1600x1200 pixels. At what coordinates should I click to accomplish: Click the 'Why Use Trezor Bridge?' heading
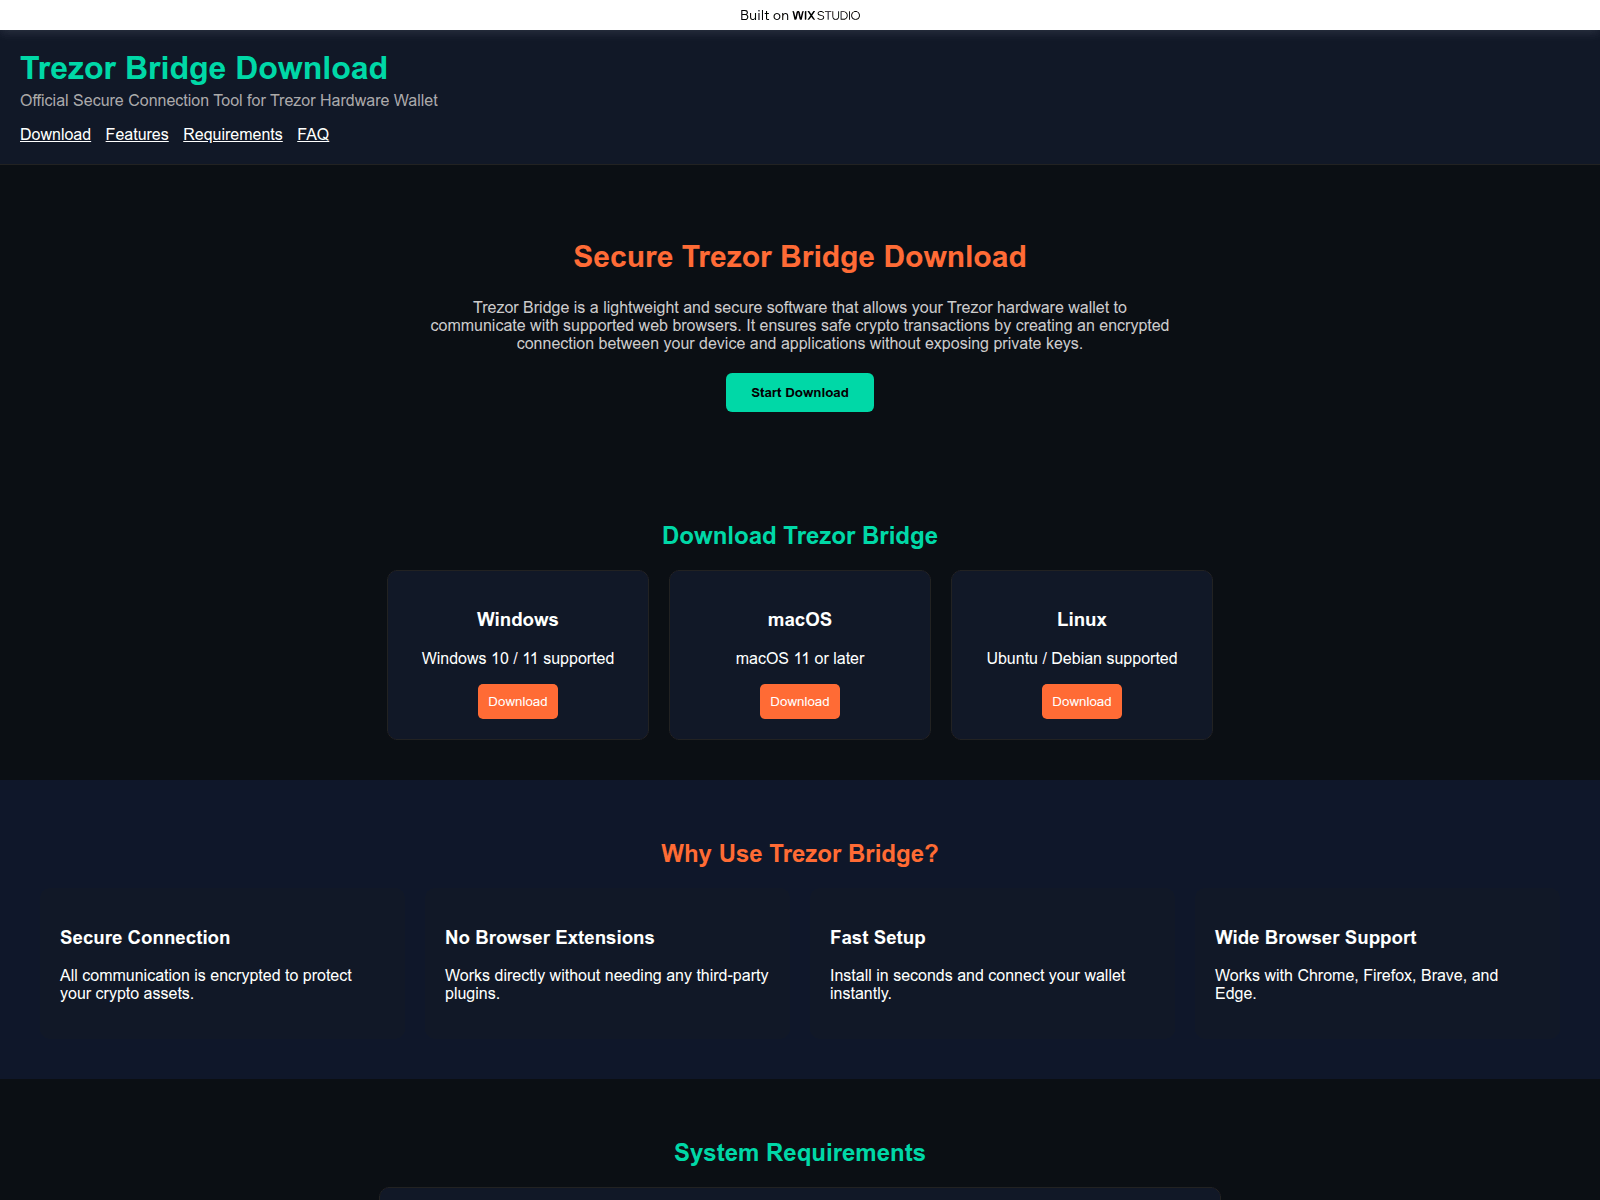point(799,853)
